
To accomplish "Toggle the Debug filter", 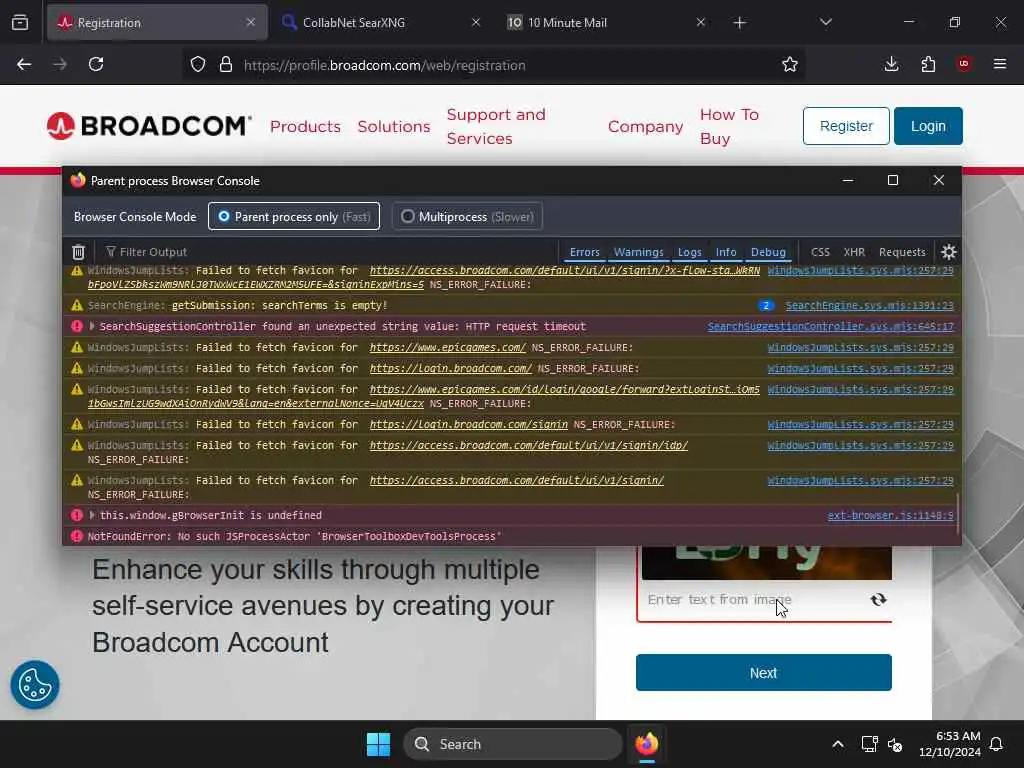I will (768, 252).
